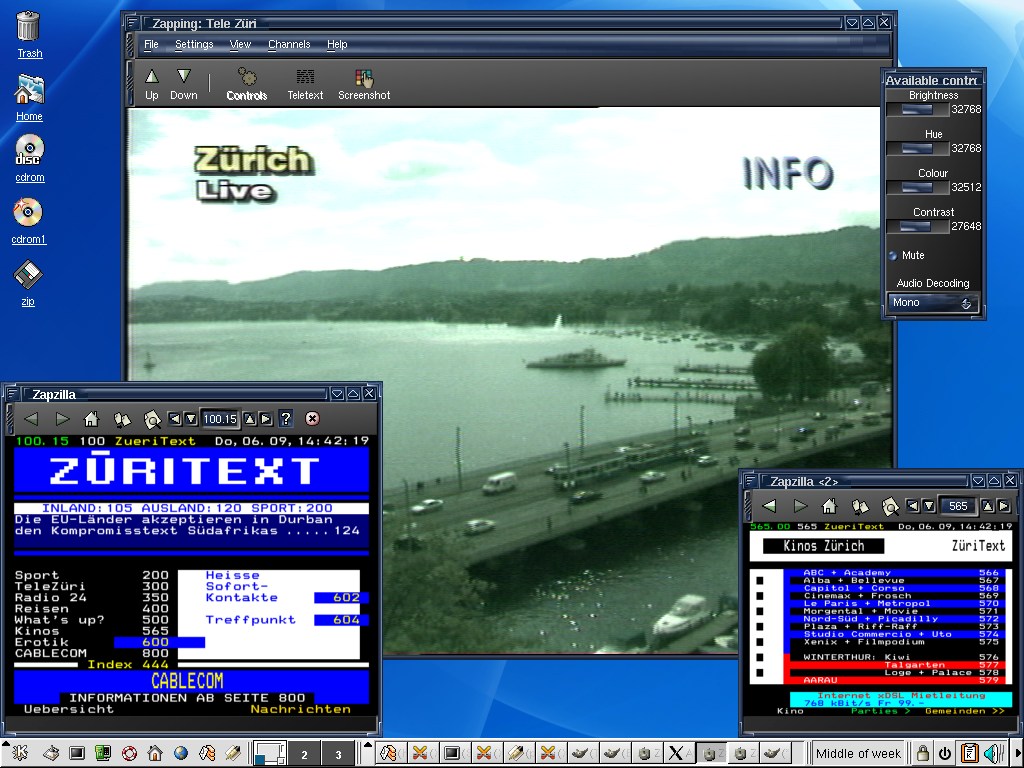Step page number down in Zapzilla
The height and width of the screenshot is (768, 1024).
tap(190, 419)
